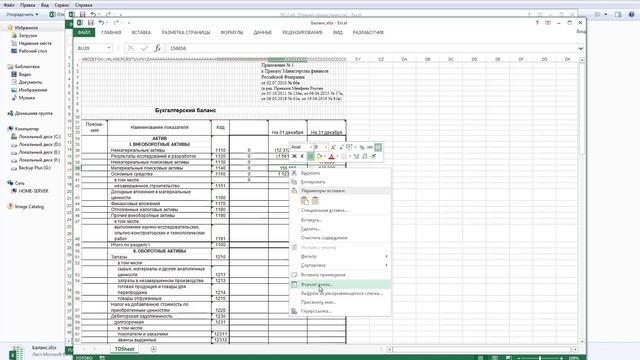The width and height of the screenshot is (640, 360).
Task: Choose Очистить содержимое in context menu
Action: point(340,238)
